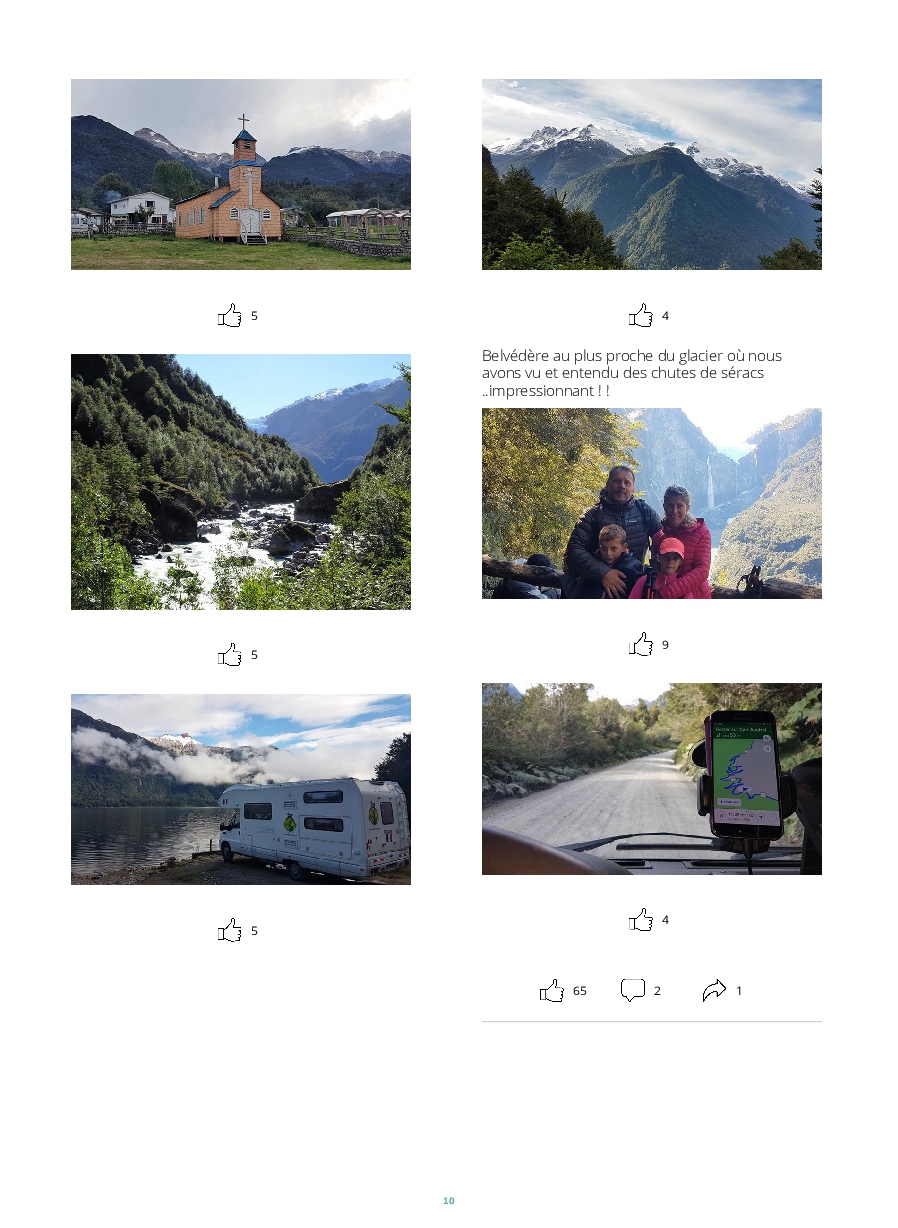Like the snowy mountain peak photo
Viewport: 898px width, 1228px height.
tap(641, 316)
